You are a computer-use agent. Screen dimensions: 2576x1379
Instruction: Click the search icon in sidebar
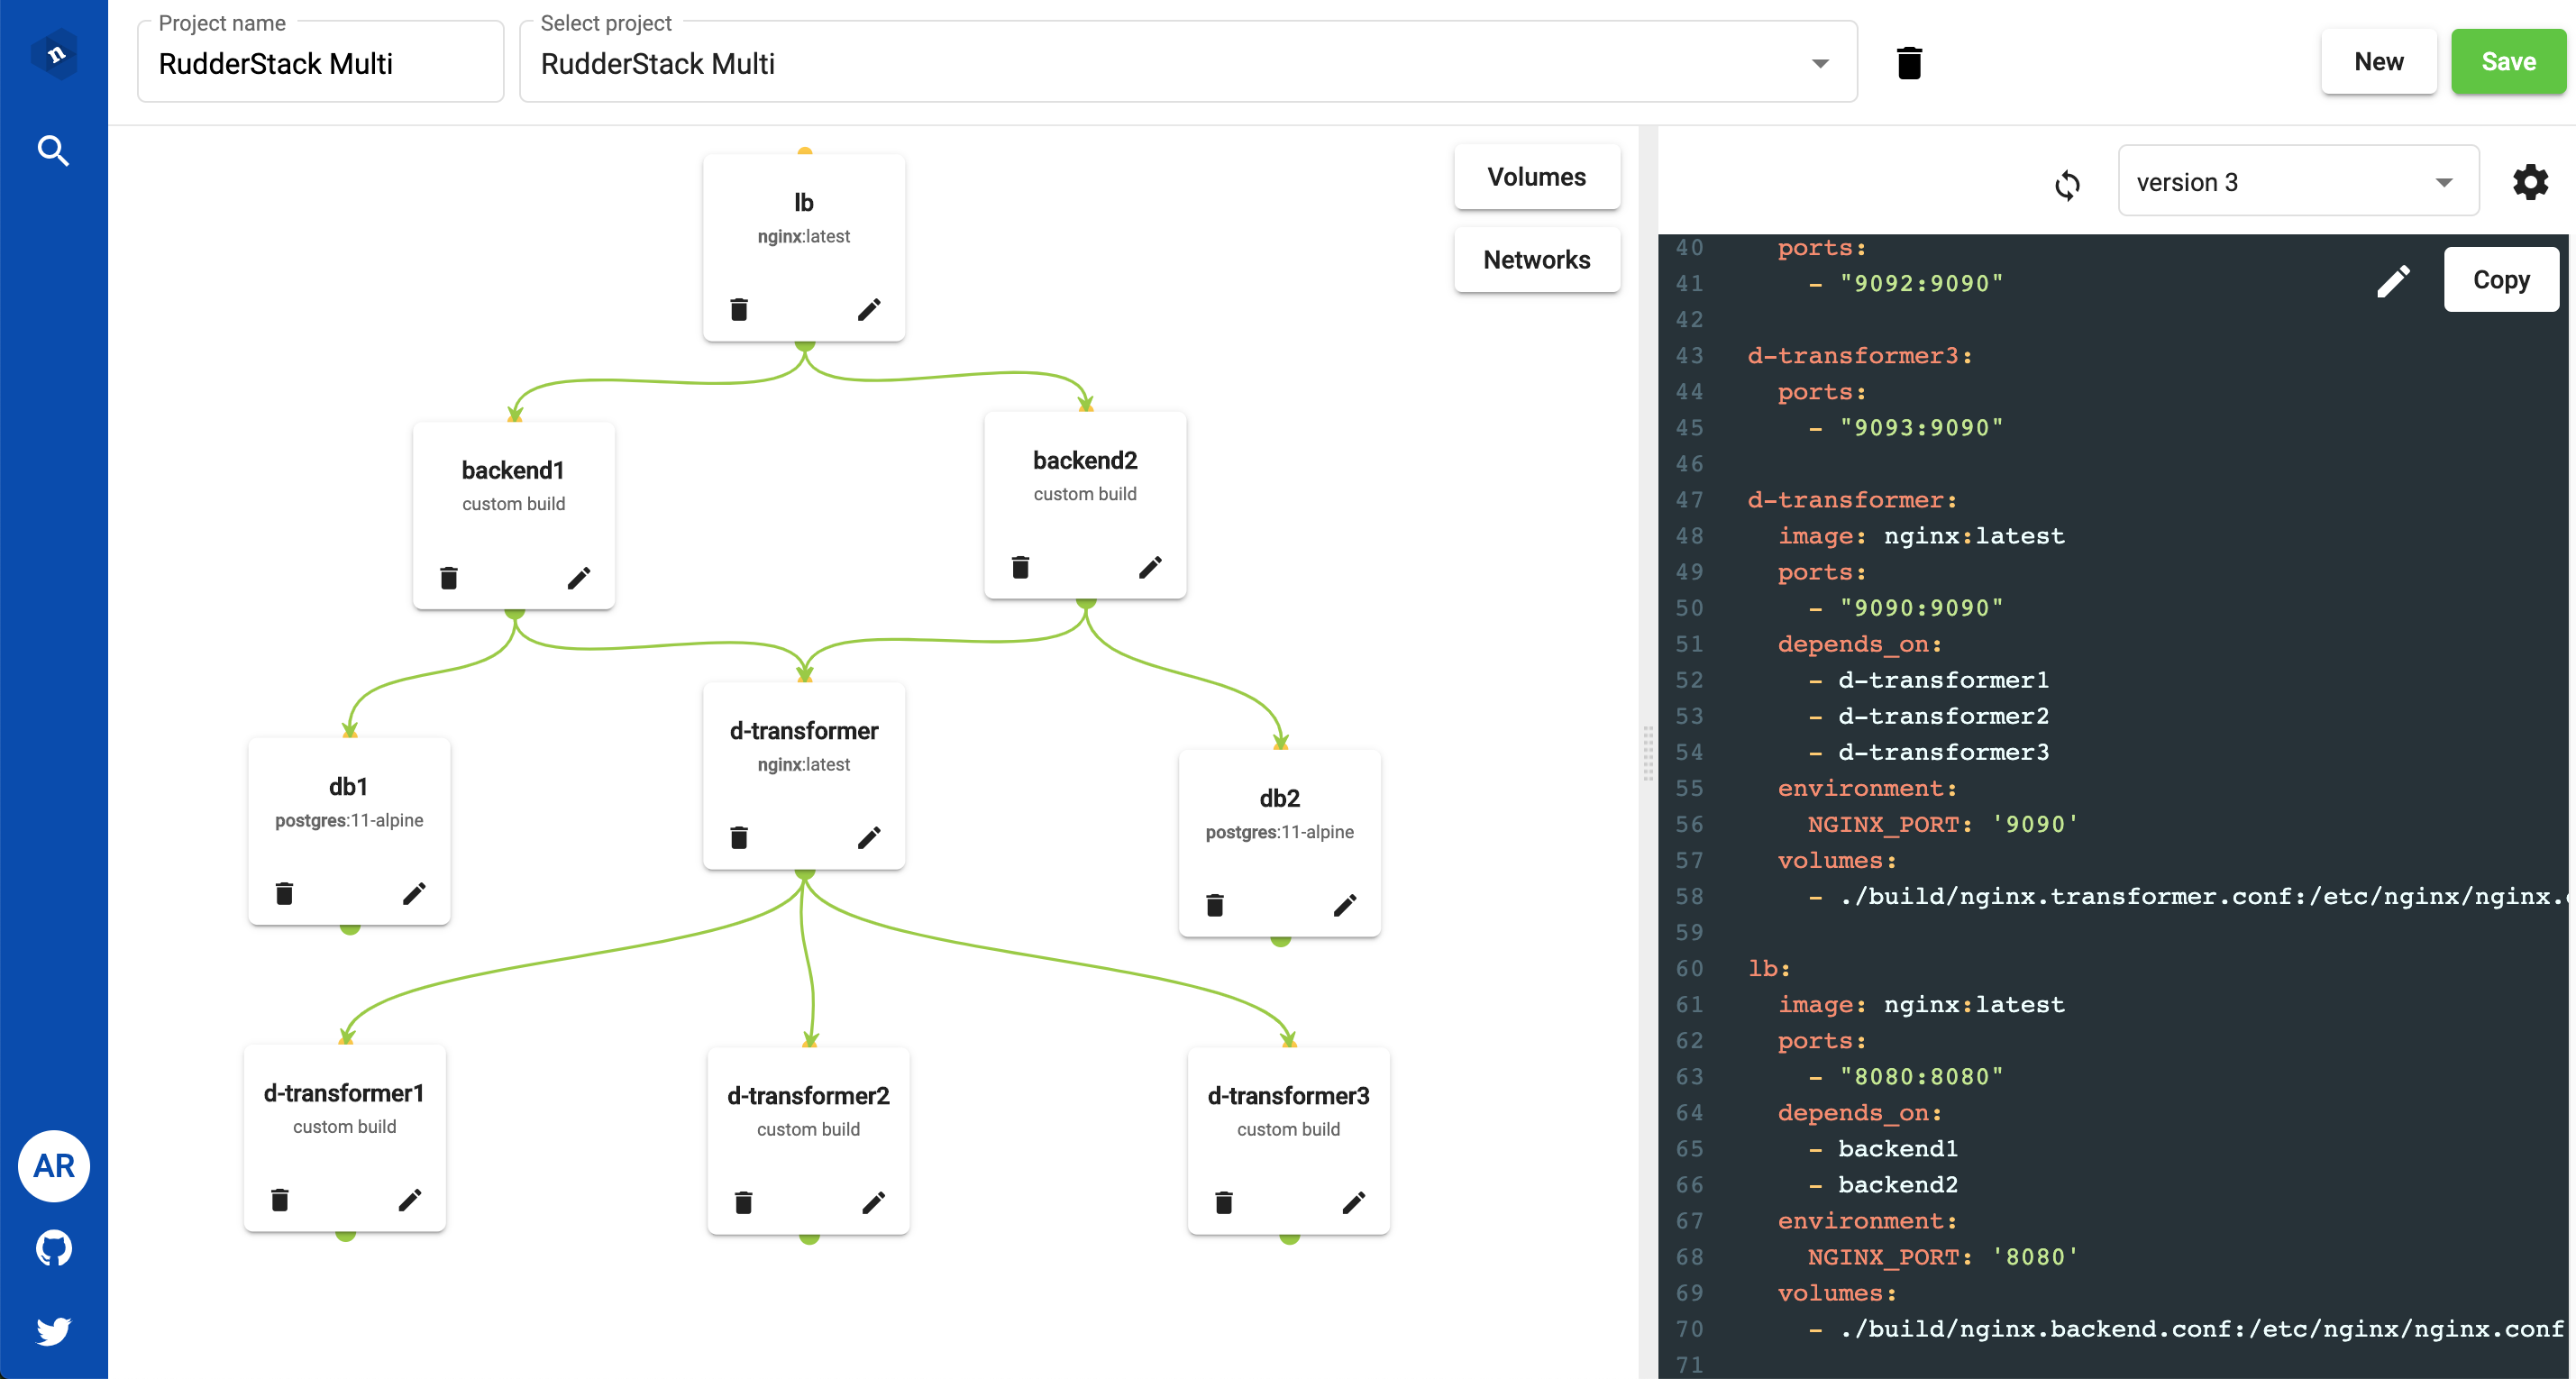click(x=53, y=150)
